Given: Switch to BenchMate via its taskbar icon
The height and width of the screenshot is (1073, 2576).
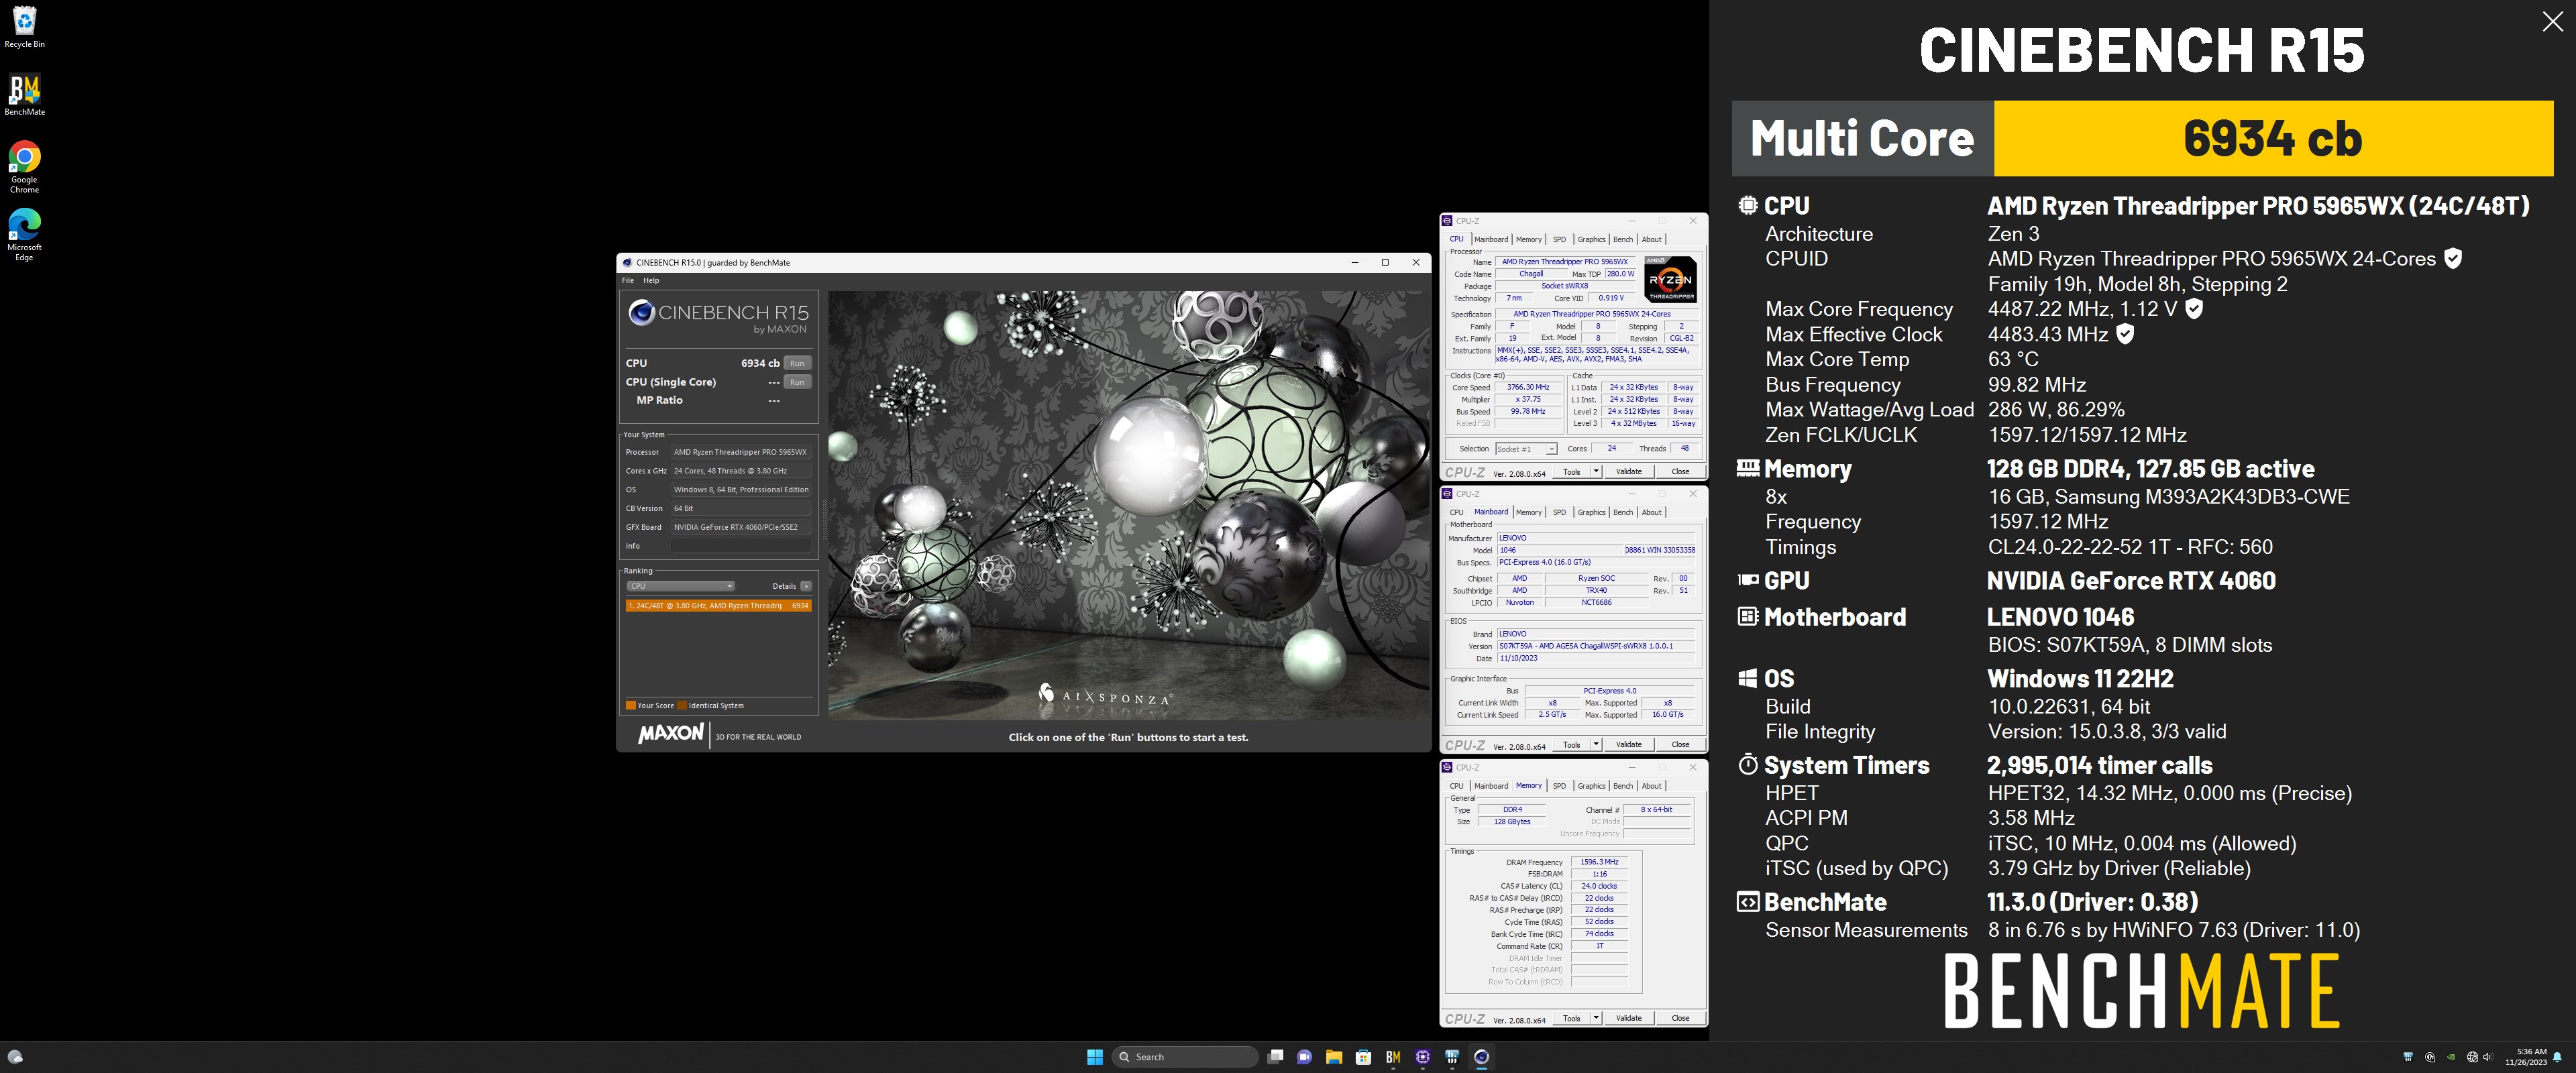Looking at the screenshot, I should 1393,1057.
